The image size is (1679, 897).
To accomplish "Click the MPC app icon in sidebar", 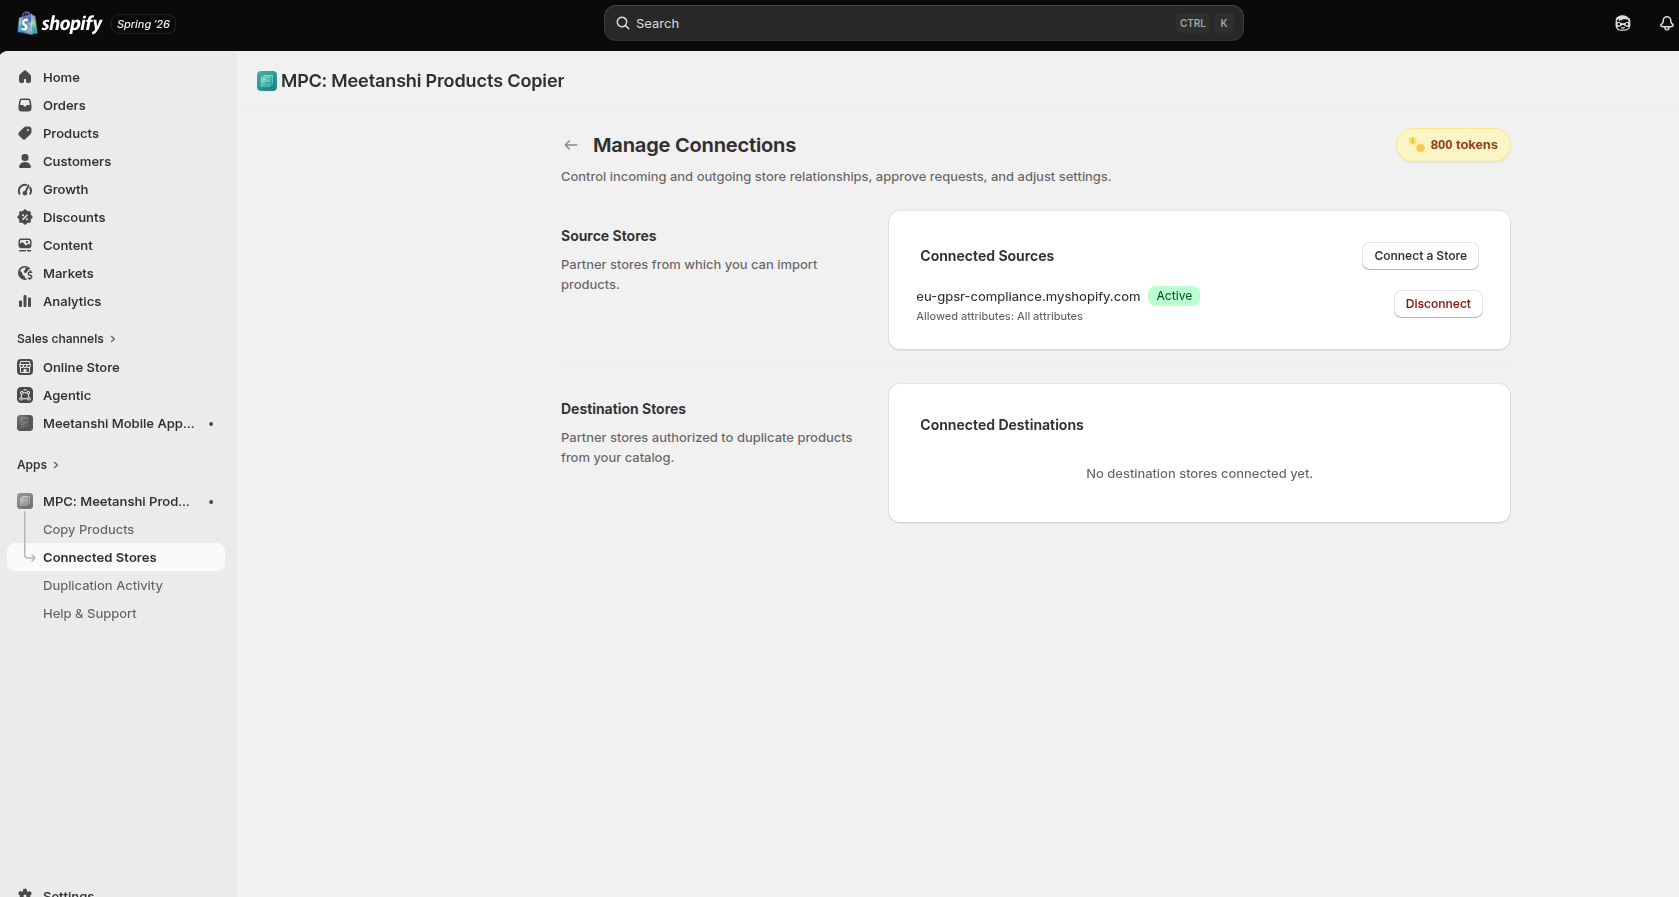I will coord(25,501).
